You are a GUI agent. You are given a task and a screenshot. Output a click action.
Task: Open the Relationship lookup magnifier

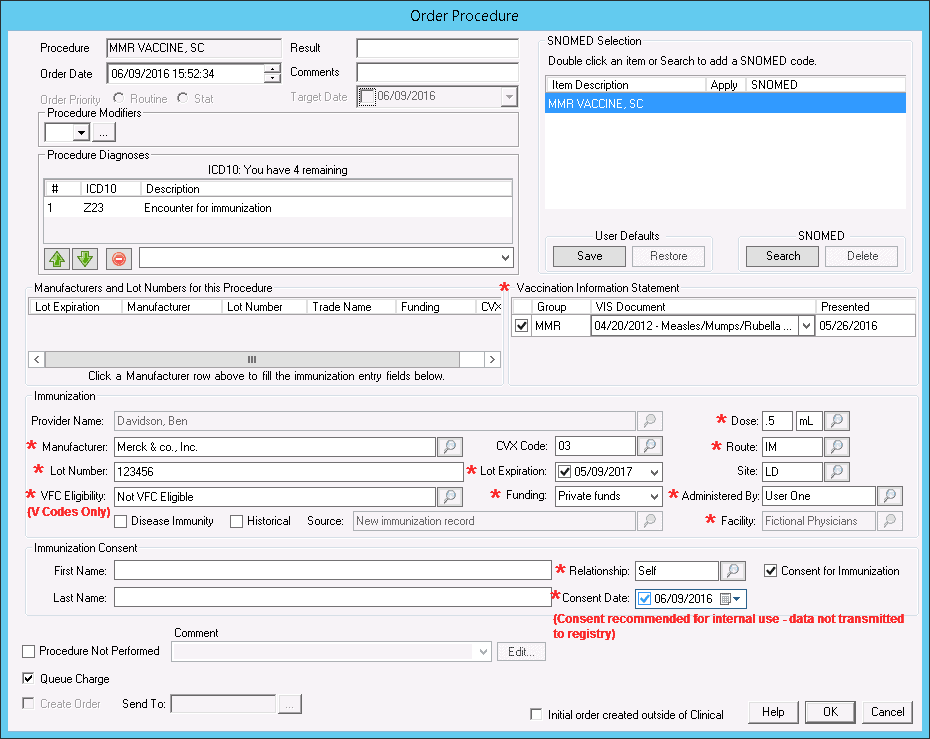(733, 571)
